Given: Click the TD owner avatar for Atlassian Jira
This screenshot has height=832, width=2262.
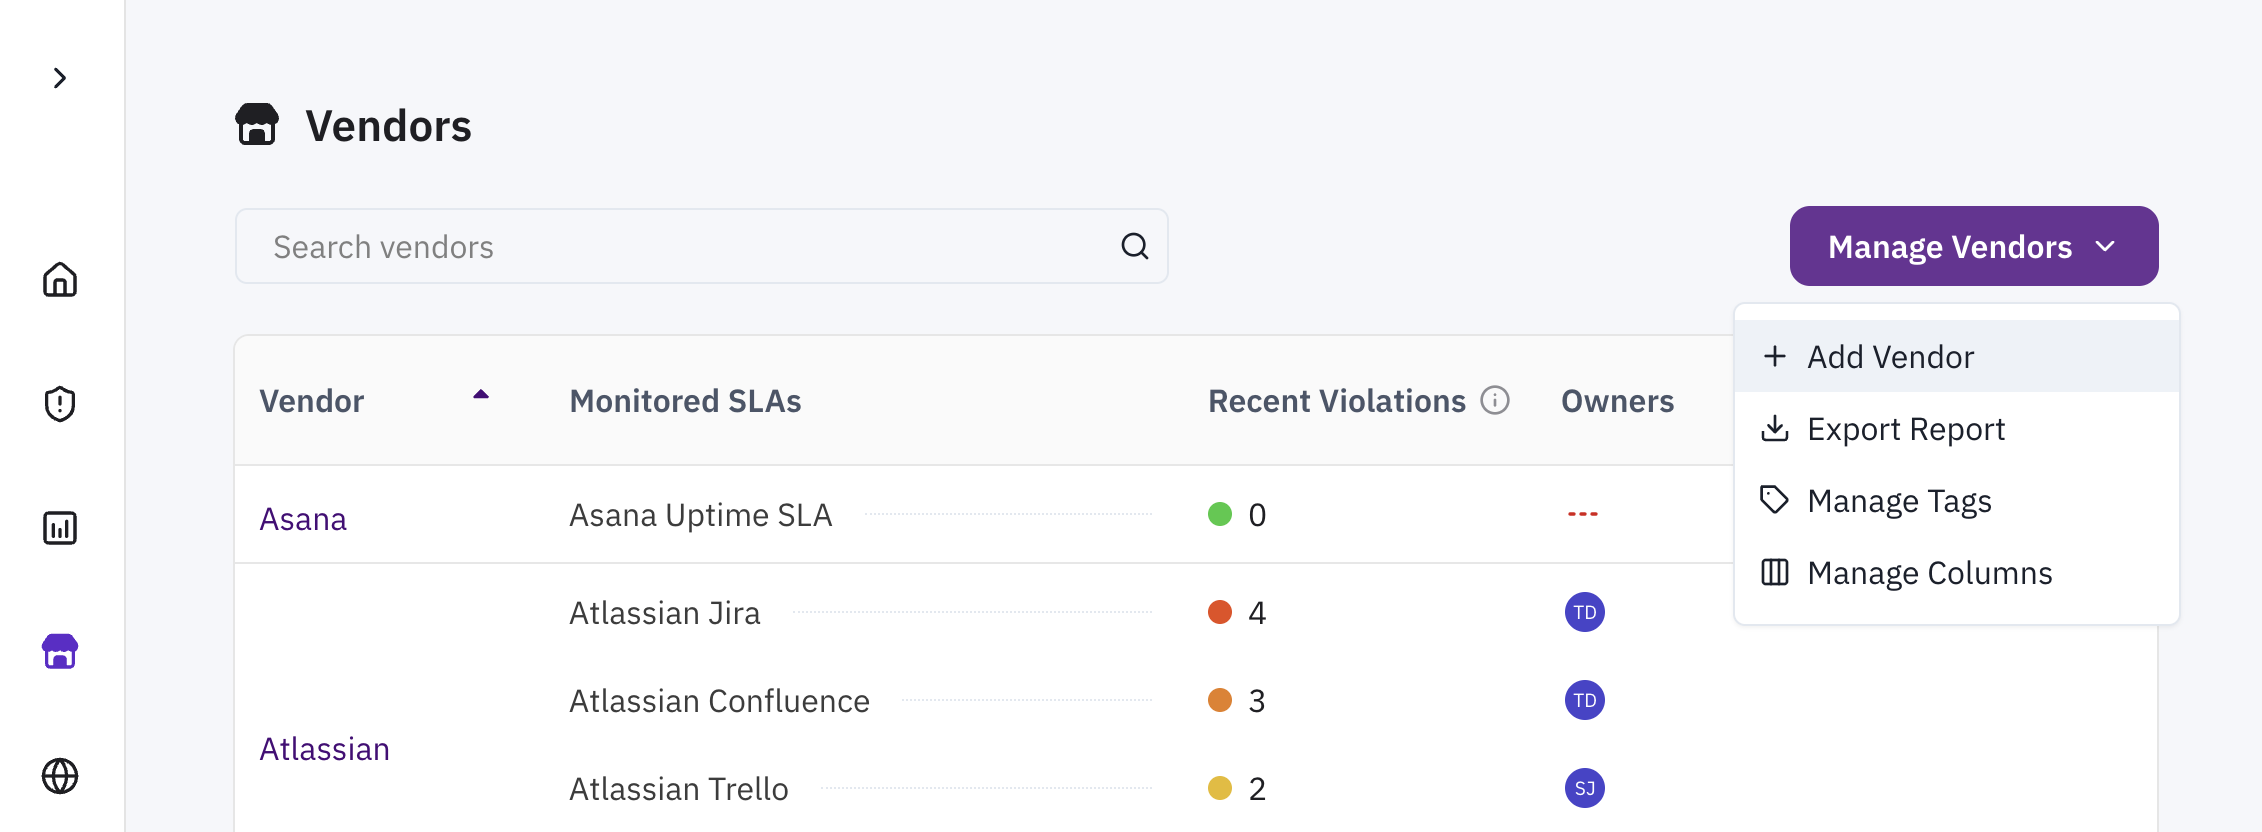Looking at the screenshot, I should tap(1584, 612).
